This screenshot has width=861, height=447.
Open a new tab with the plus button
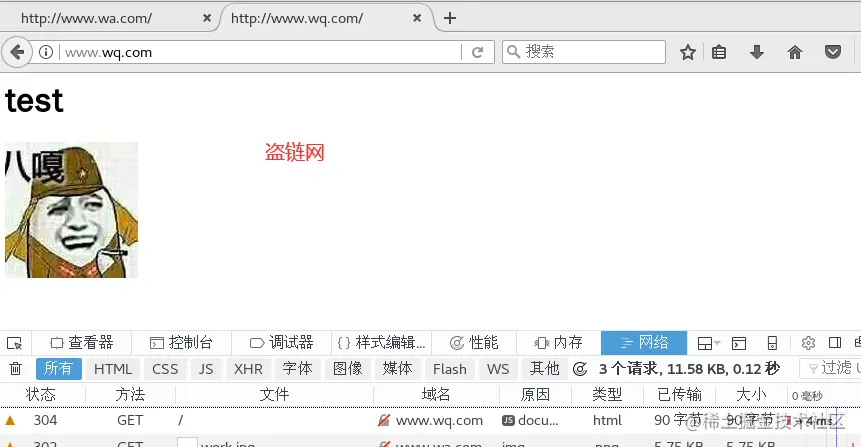[x=450, y=18]
